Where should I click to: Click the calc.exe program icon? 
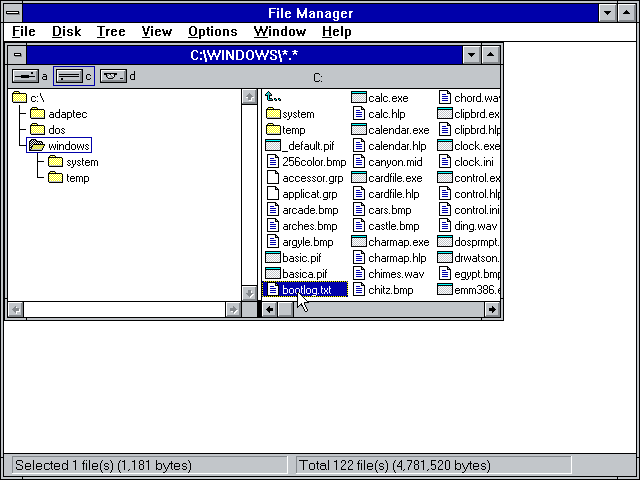359,98
